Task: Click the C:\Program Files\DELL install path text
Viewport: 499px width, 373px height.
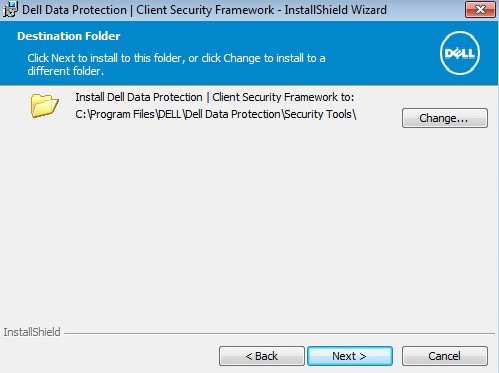Action: tap(216, 114)
